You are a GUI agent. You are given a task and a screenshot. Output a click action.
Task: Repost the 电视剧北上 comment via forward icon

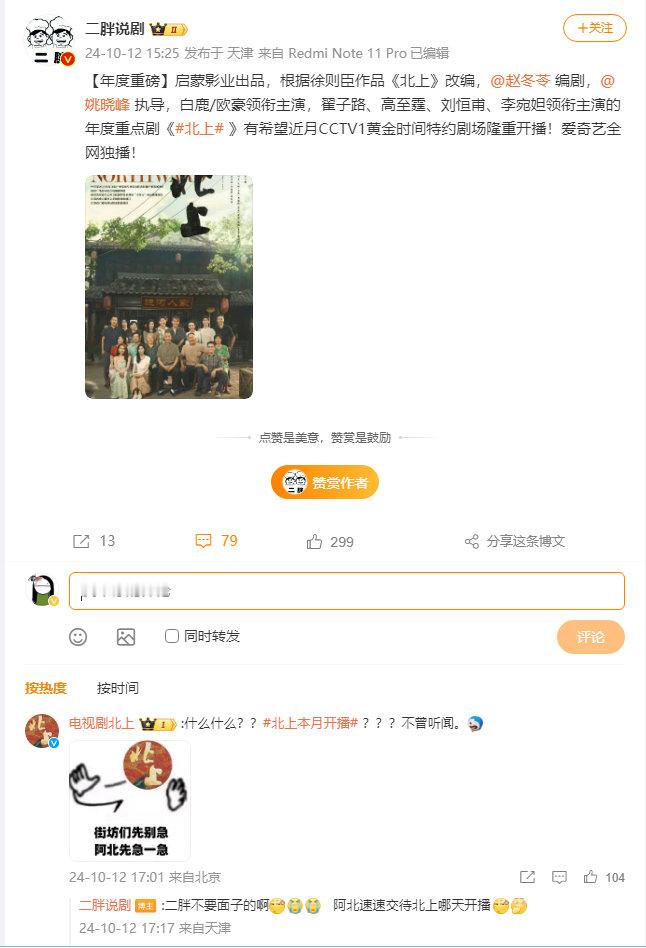(x=527, y=877)
